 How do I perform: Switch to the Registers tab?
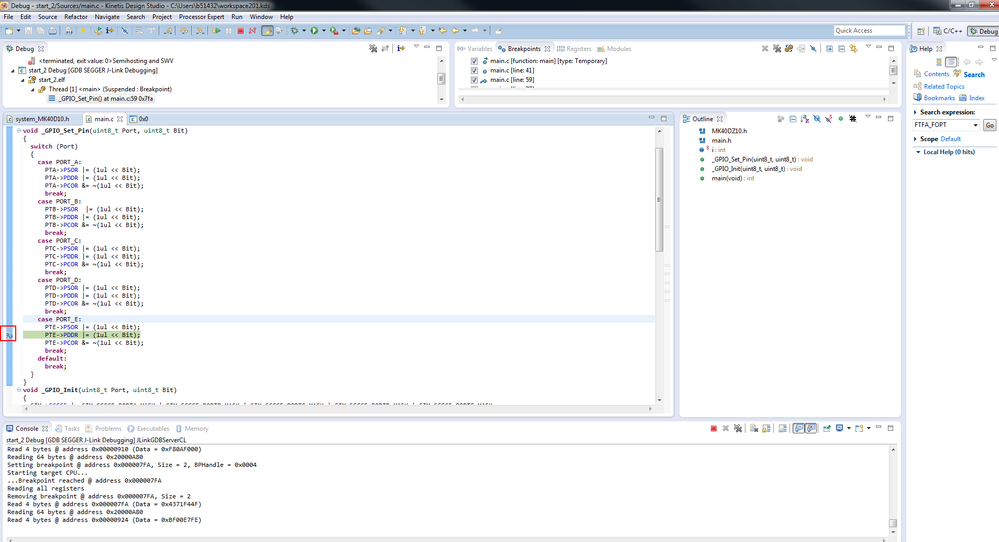click(x=573, y=48)
